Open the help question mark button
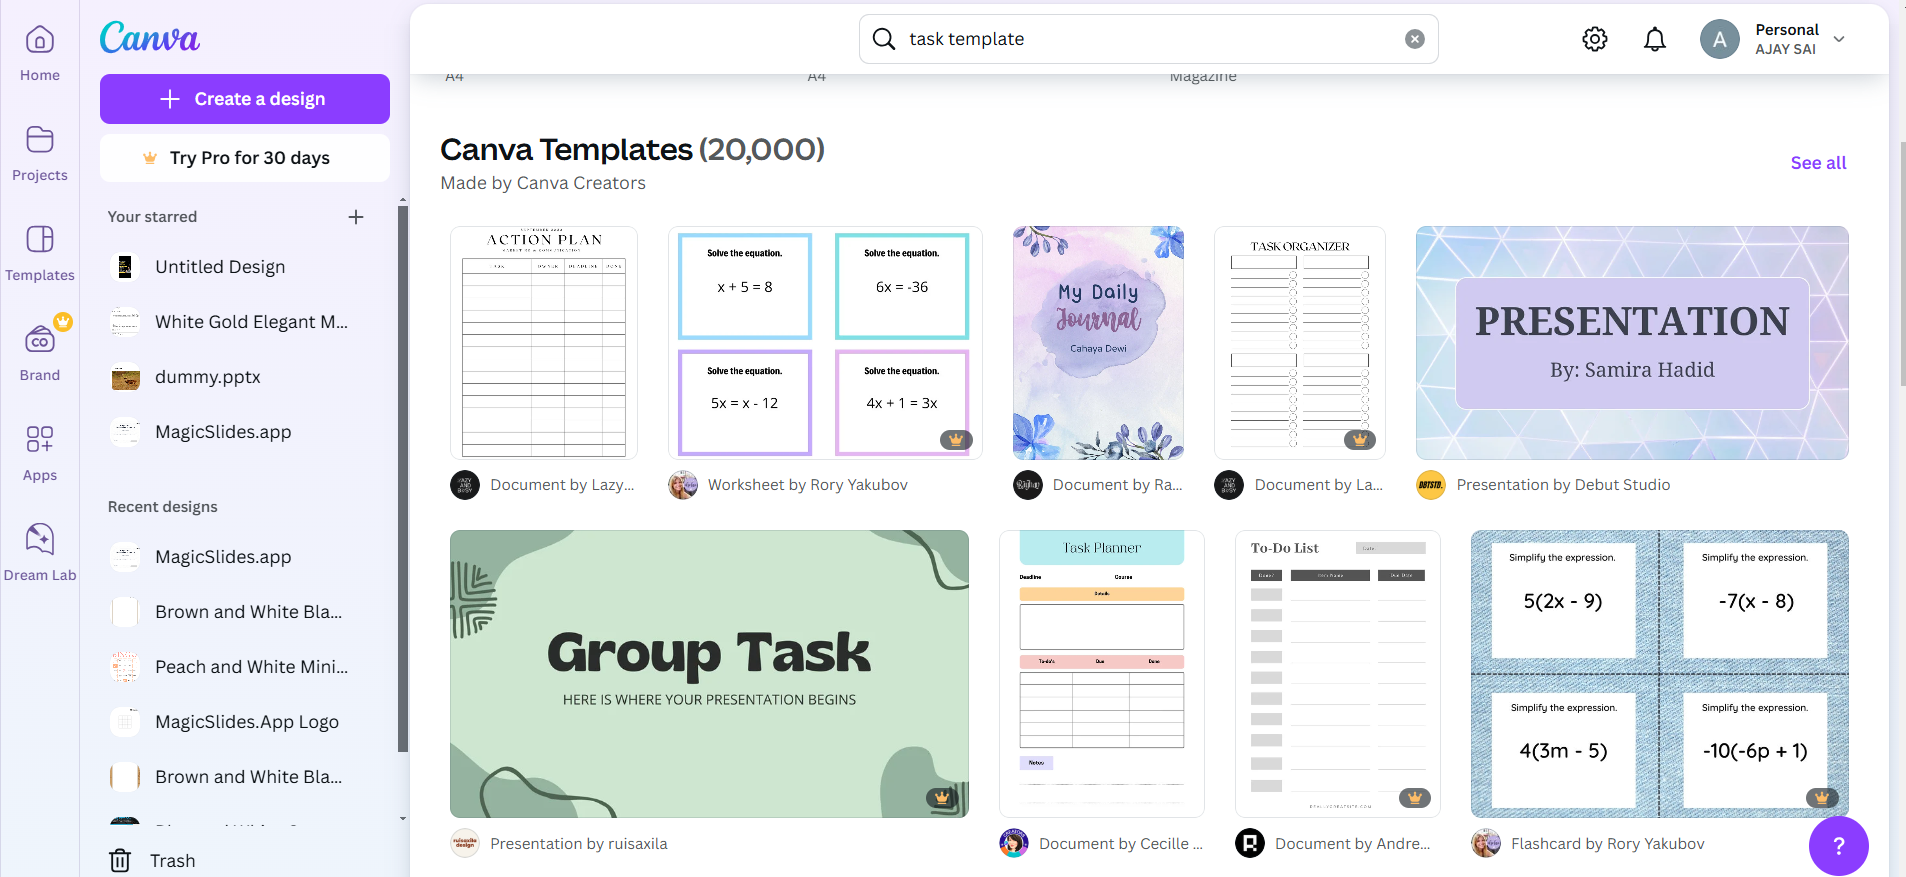The image size is (1906, 877). (1838, 846)
